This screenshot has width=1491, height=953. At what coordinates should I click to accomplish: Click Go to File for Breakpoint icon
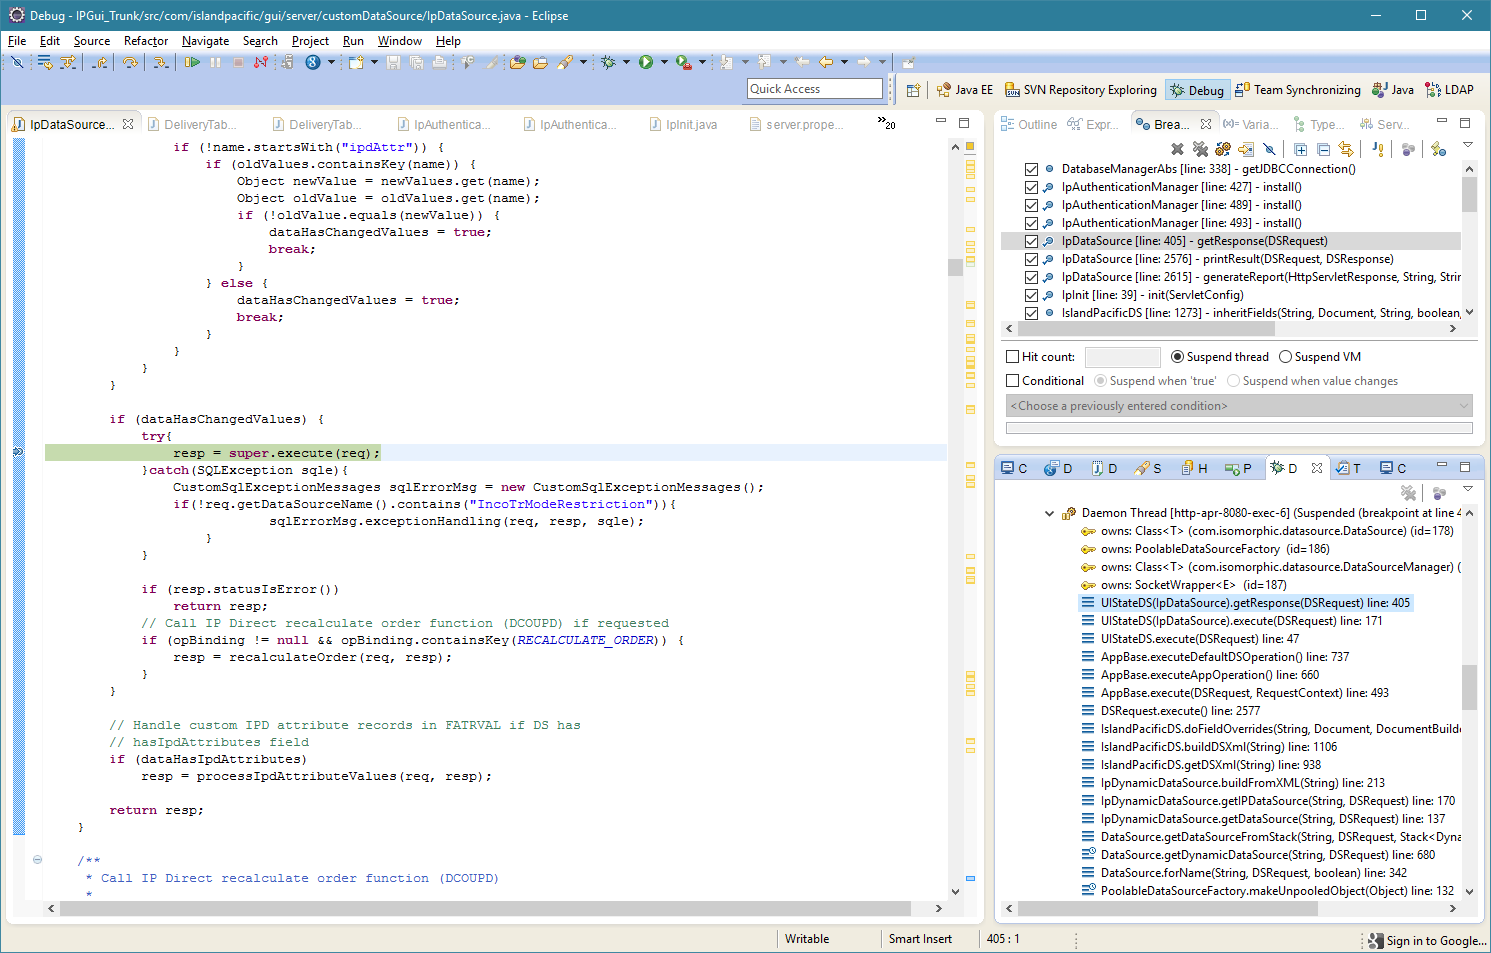1246,149
